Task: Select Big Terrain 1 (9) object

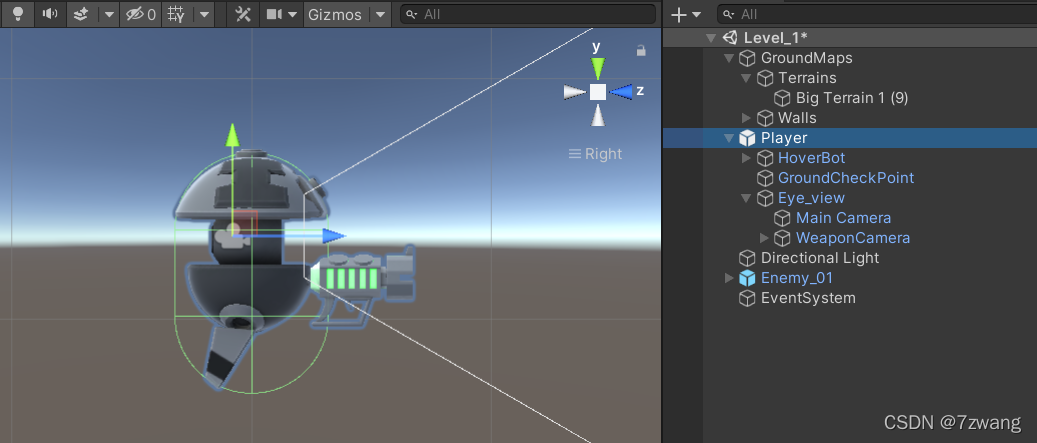Action: 852,98
